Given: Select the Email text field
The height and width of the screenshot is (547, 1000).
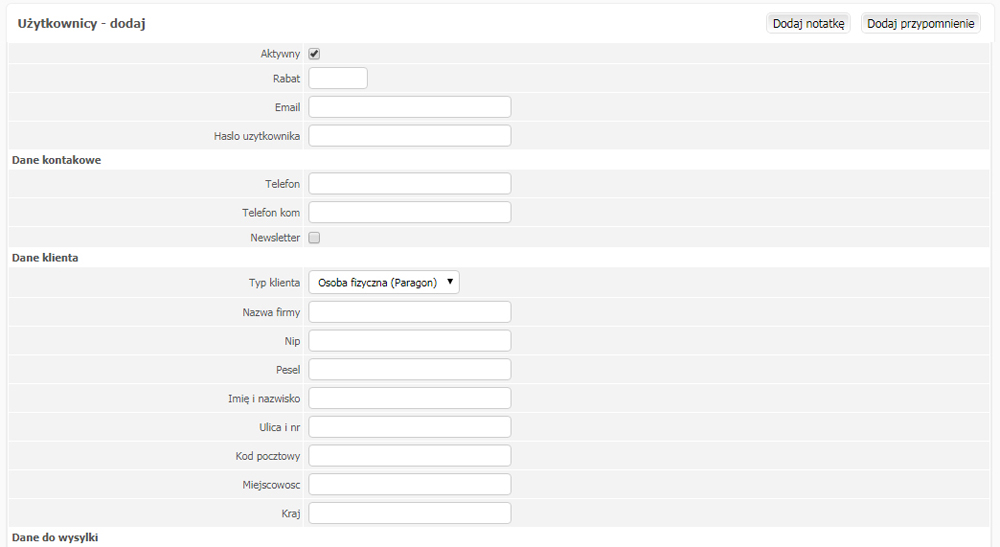Looking at the screenshot, I should tap(409, 107).
